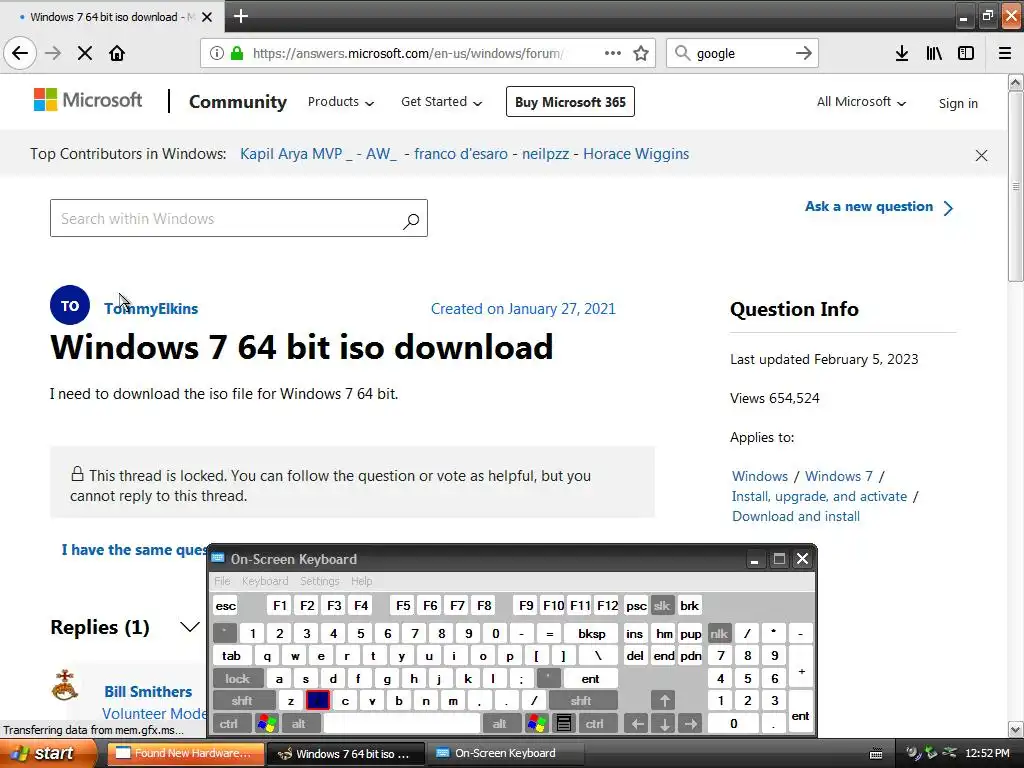Open page actions three-dot menu

[x=613, y=53]
